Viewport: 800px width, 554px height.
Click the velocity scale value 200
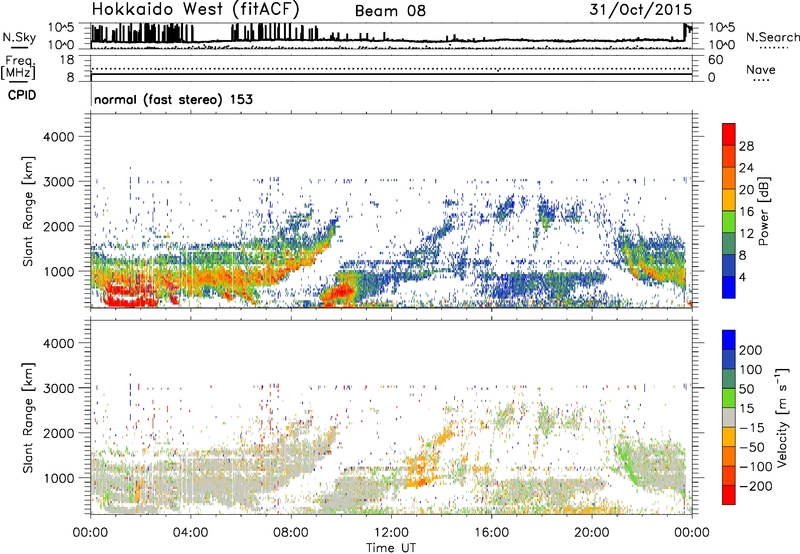click(751, 350)
